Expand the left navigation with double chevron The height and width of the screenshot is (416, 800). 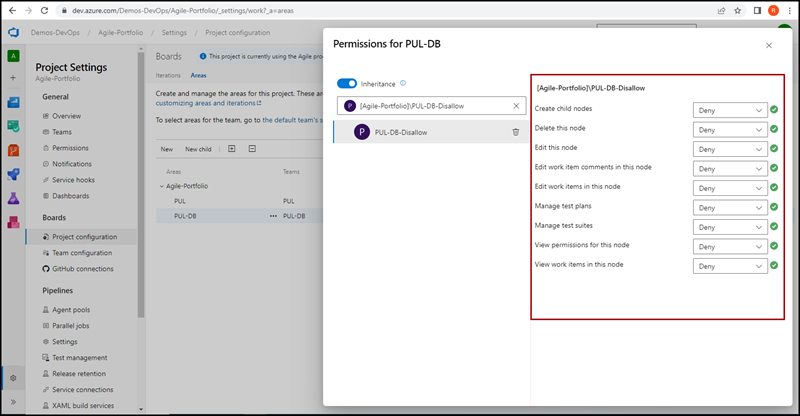(x=13, y=402)
